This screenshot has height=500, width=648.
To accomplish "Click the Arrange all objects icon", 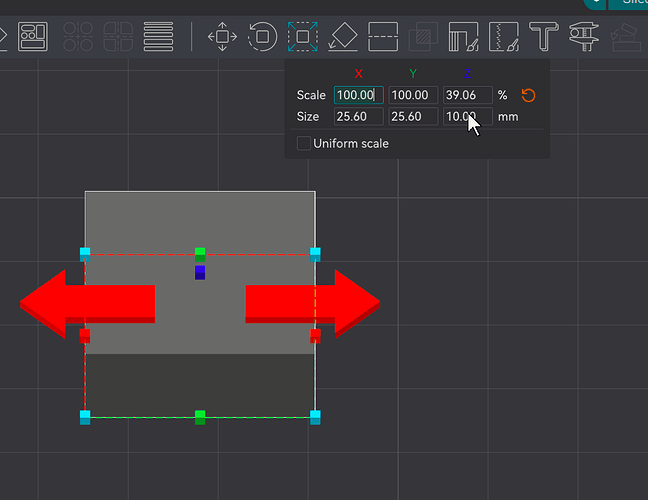I will click(33, 37).
